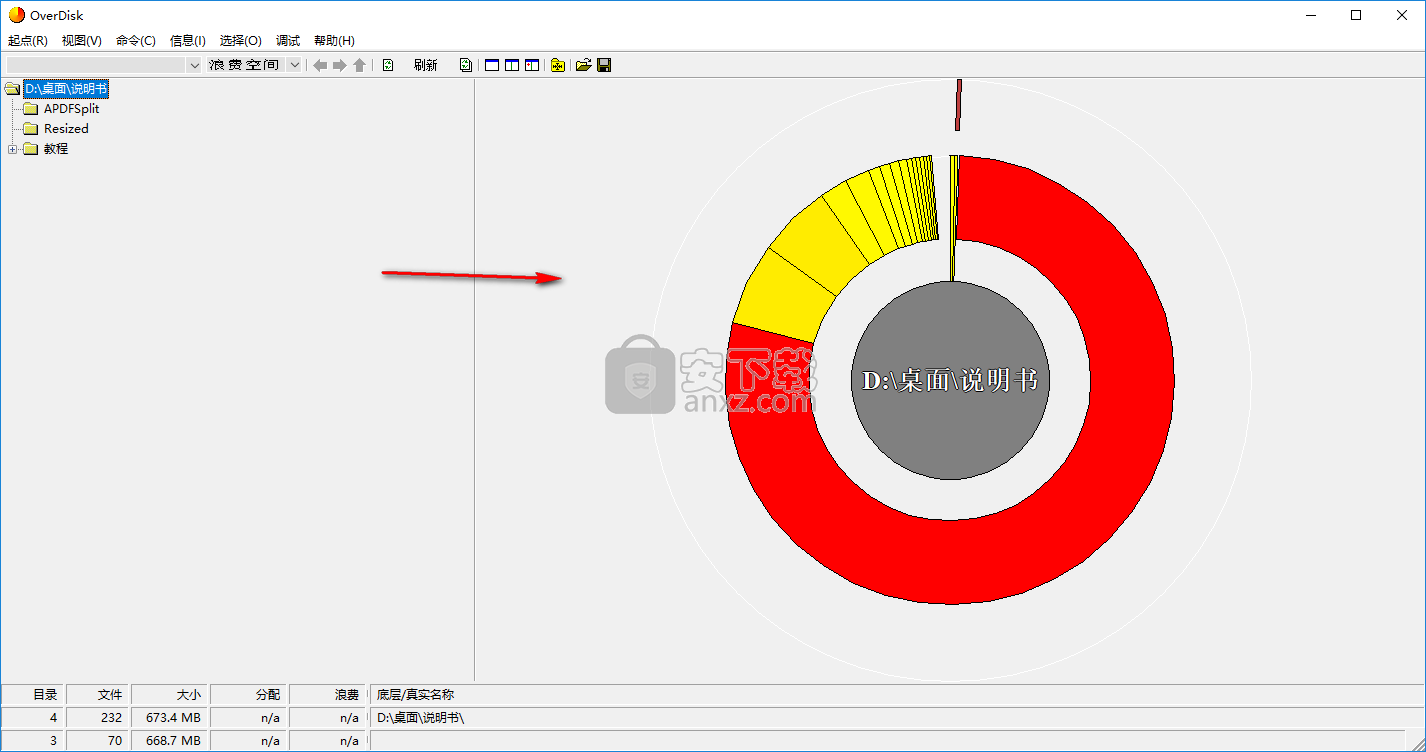The image size is (1426, 752).
Task: Click the 刷新 refresh button
Action: tap(425, 65)
